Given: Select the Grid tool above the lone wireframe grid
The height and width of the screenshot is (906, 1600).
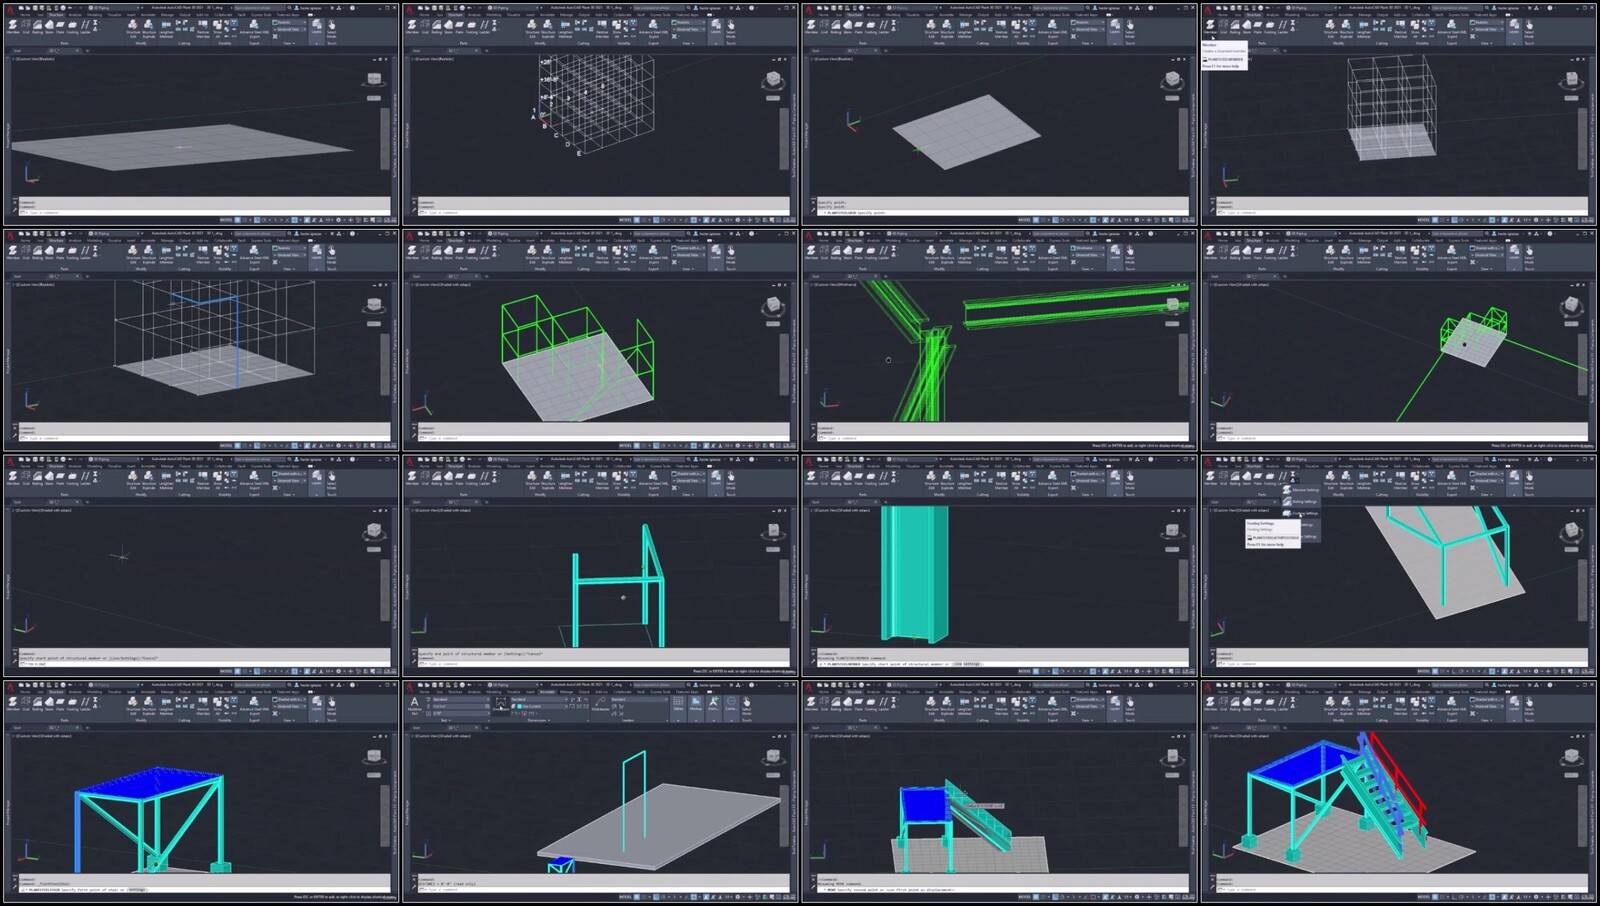Looking at the screenshot, I should click(424, 26).
